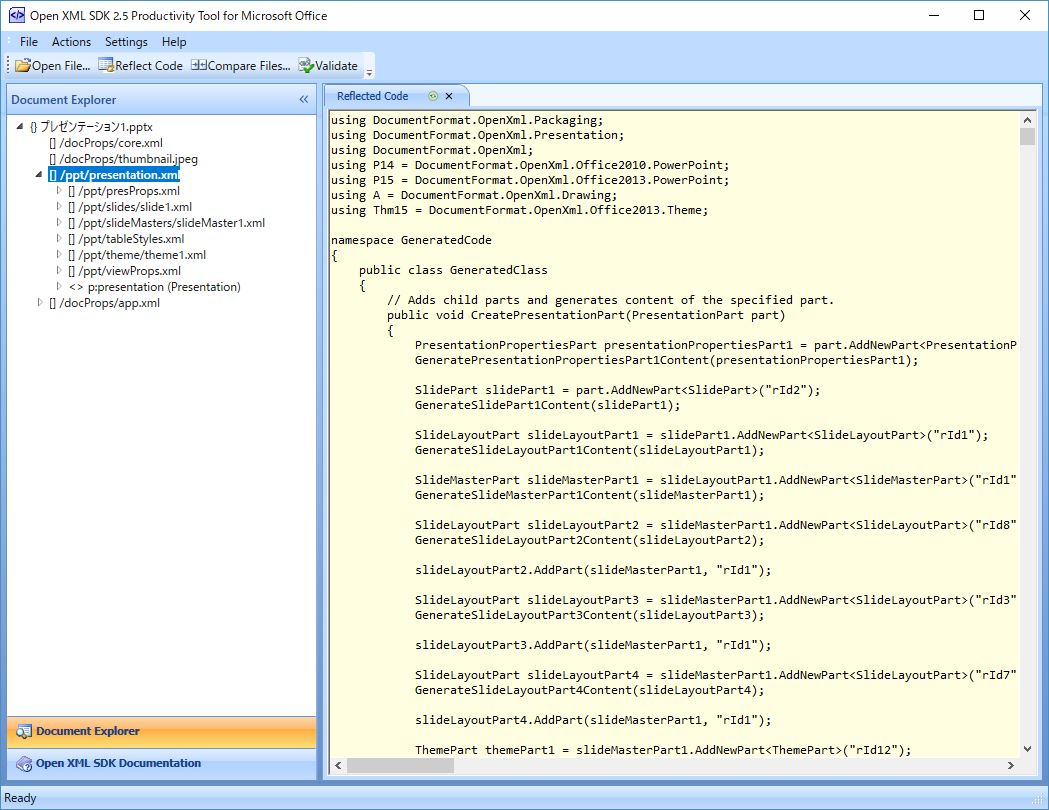
Task: Click the Document Explorer pane icon at bottom
Action: [23, 732]
